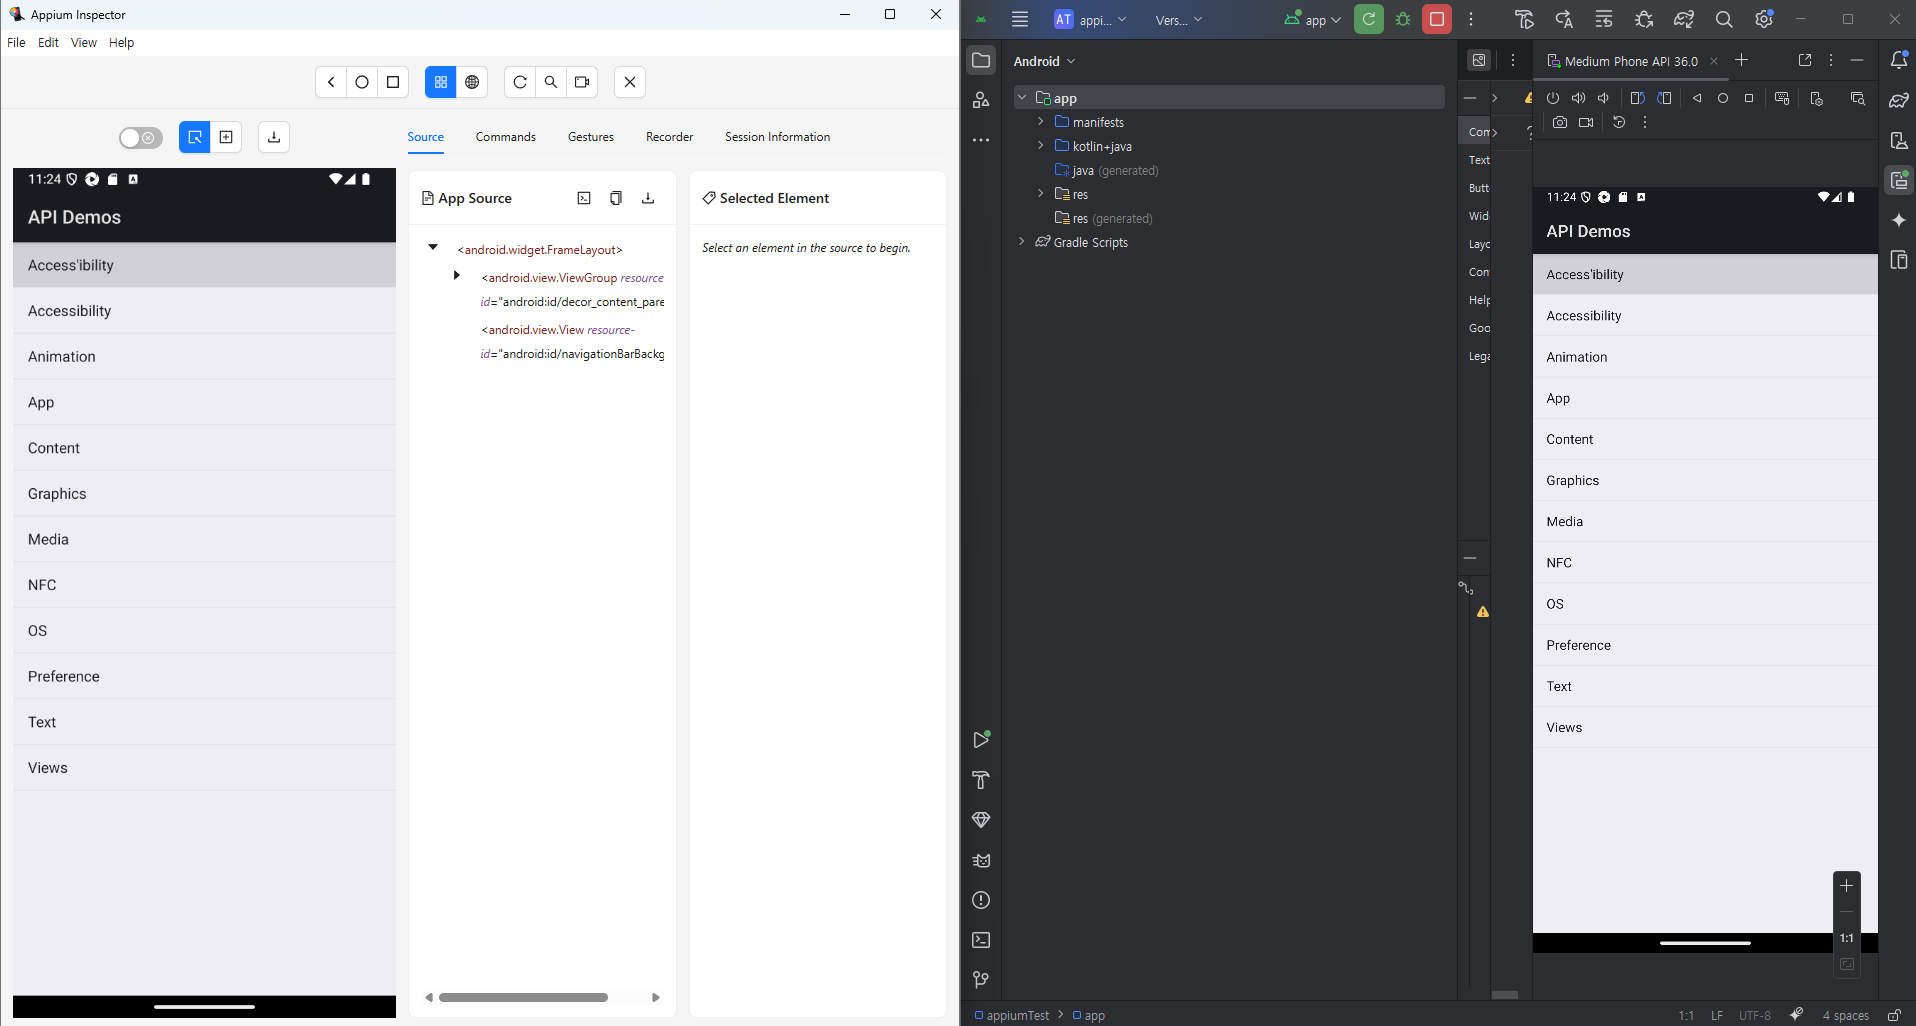Open the Problems tool window icon
1916x1026 pixels.
click(981, 900)
